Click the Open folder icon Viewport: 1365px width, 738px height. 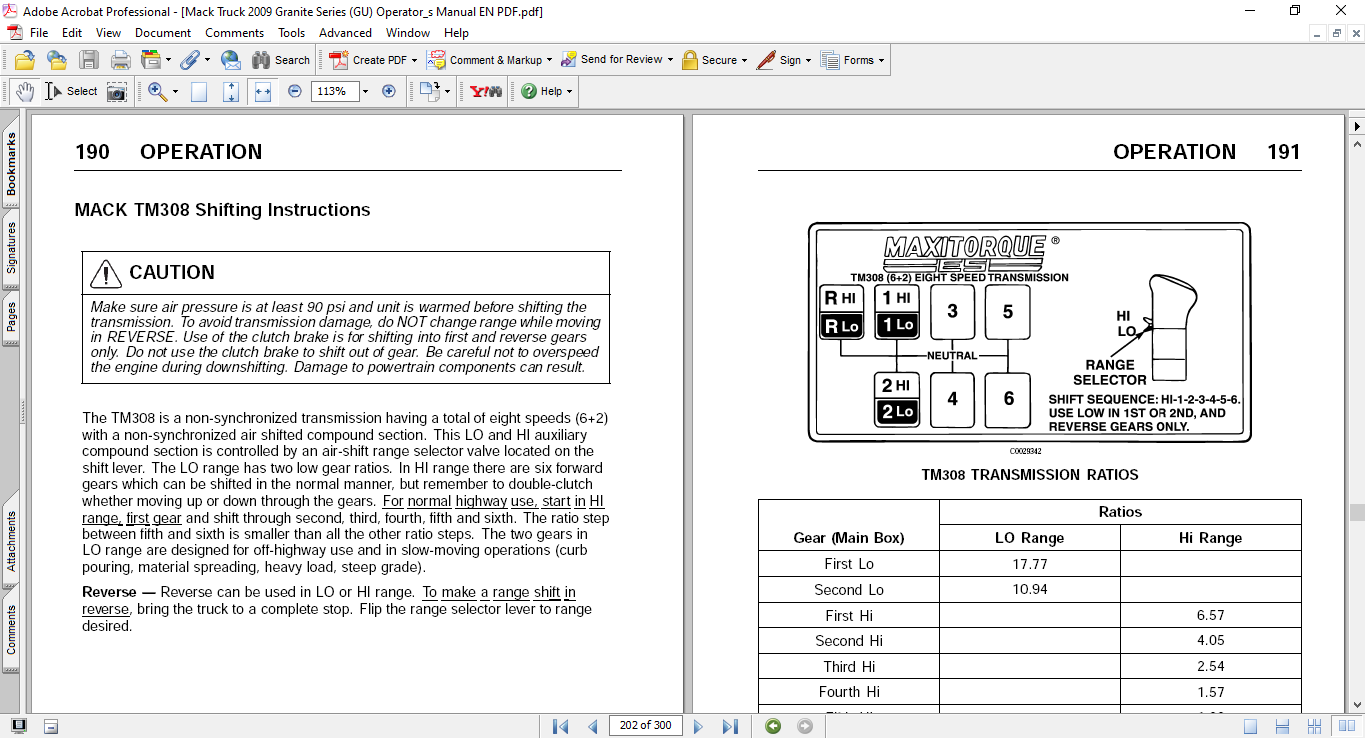(25, 60)
